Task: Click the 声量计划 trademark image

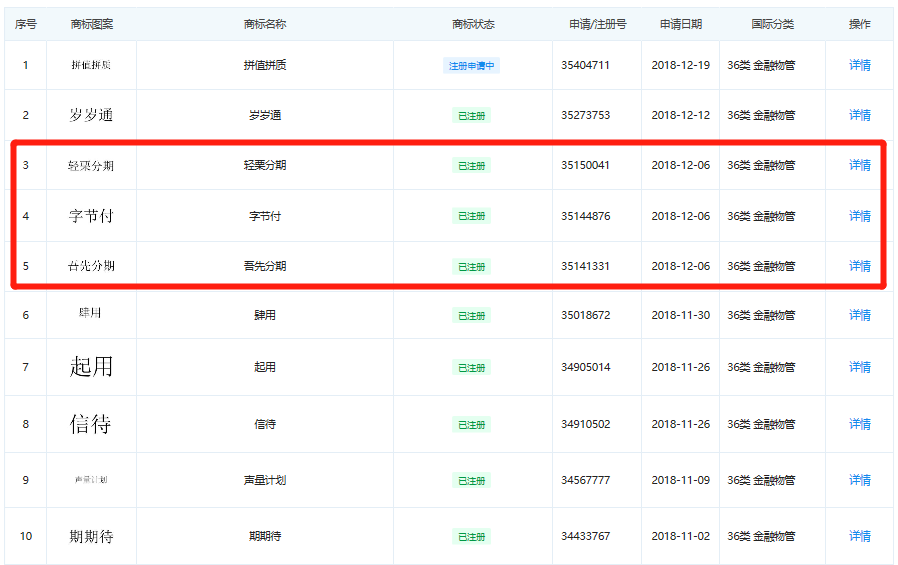Action: (x=91, y=480)
